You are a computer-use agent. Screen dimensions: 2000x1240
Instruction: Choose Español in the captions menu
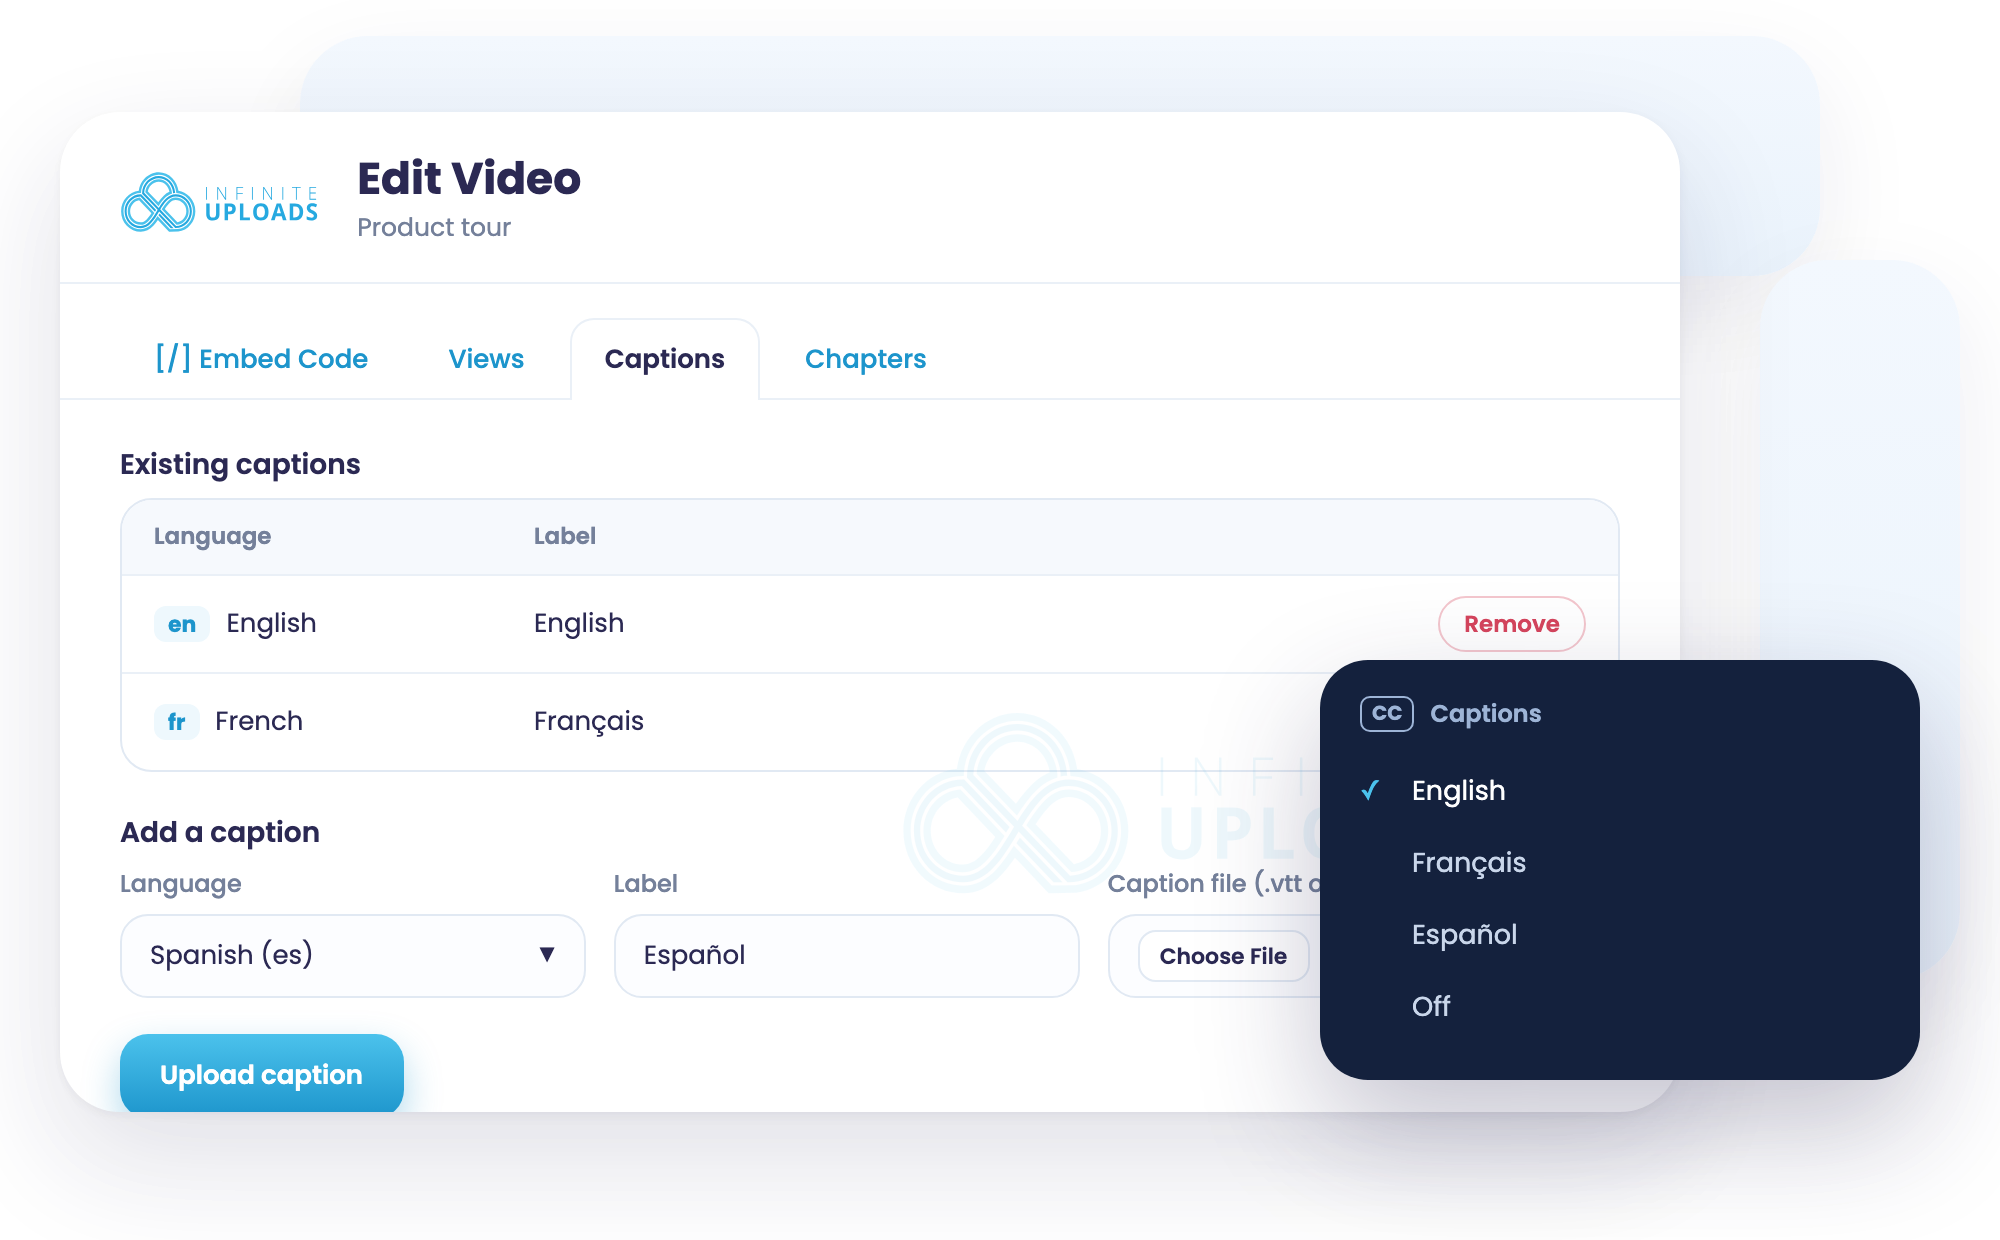pyautogui.click(x=1464, y=935)
